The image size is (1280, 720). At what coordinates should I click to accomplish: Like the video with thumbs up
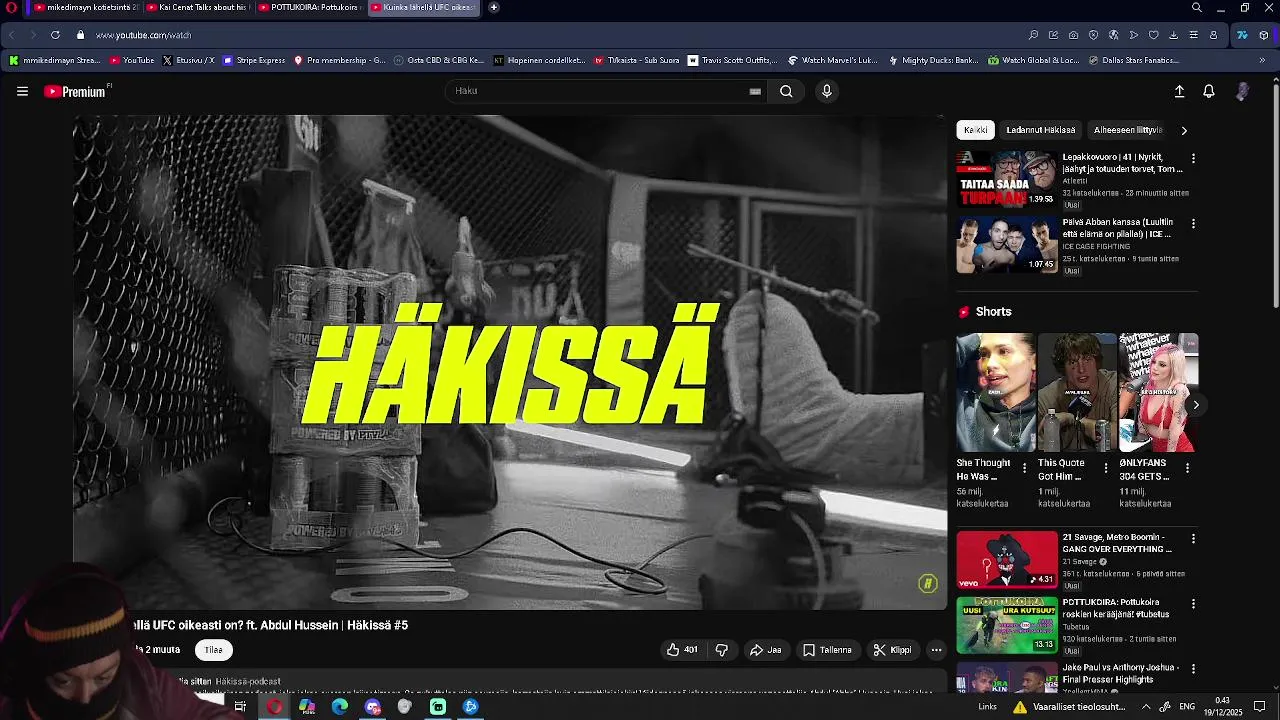click(x=683, y=650)
